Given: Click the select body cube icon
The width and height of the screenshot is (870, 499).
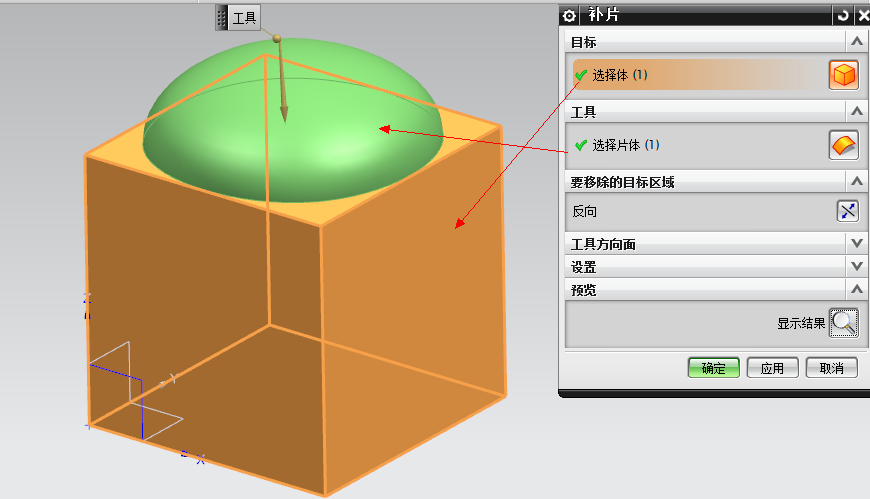Looking at the screenshot, I should [844, 74].
